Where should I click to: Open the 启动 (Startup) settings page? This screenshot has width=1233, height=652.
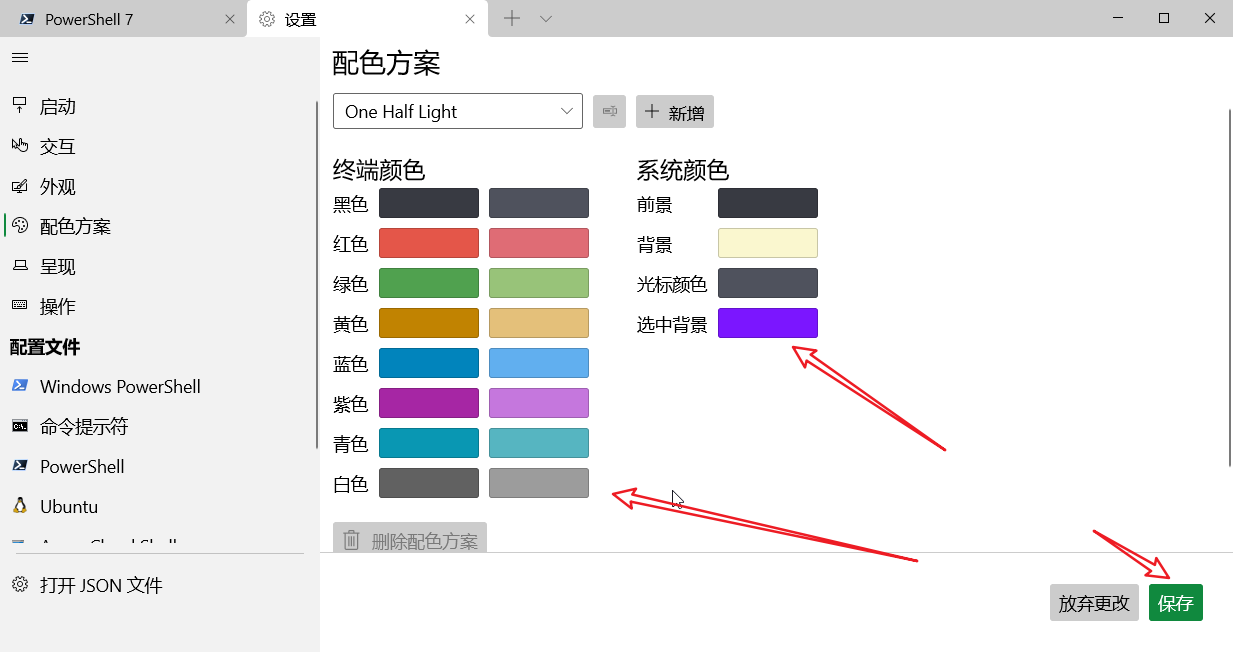[x=57, y=105]
